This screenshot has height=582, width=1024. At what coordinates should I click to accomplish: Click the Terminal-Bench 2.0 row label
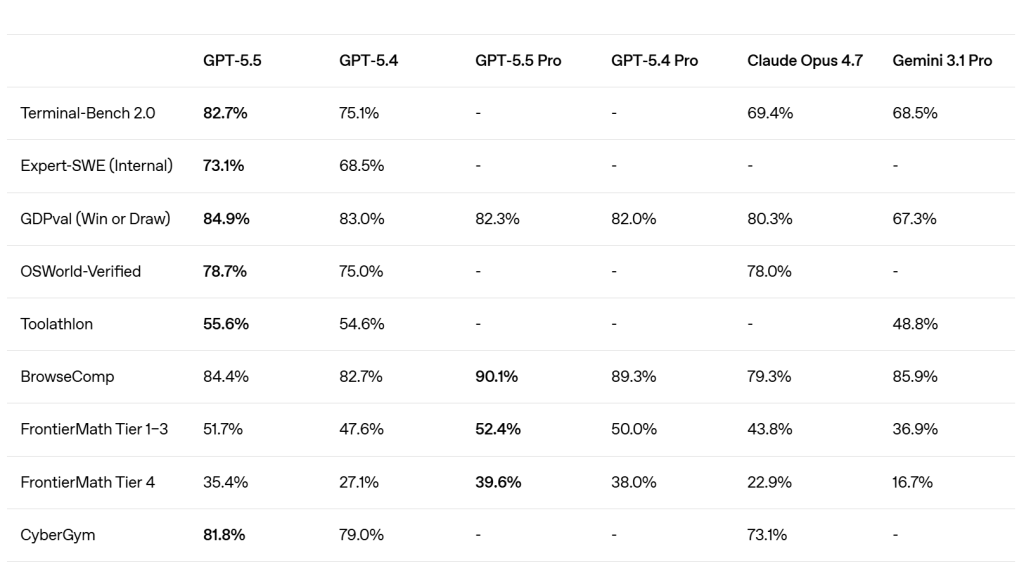point(88,113)
